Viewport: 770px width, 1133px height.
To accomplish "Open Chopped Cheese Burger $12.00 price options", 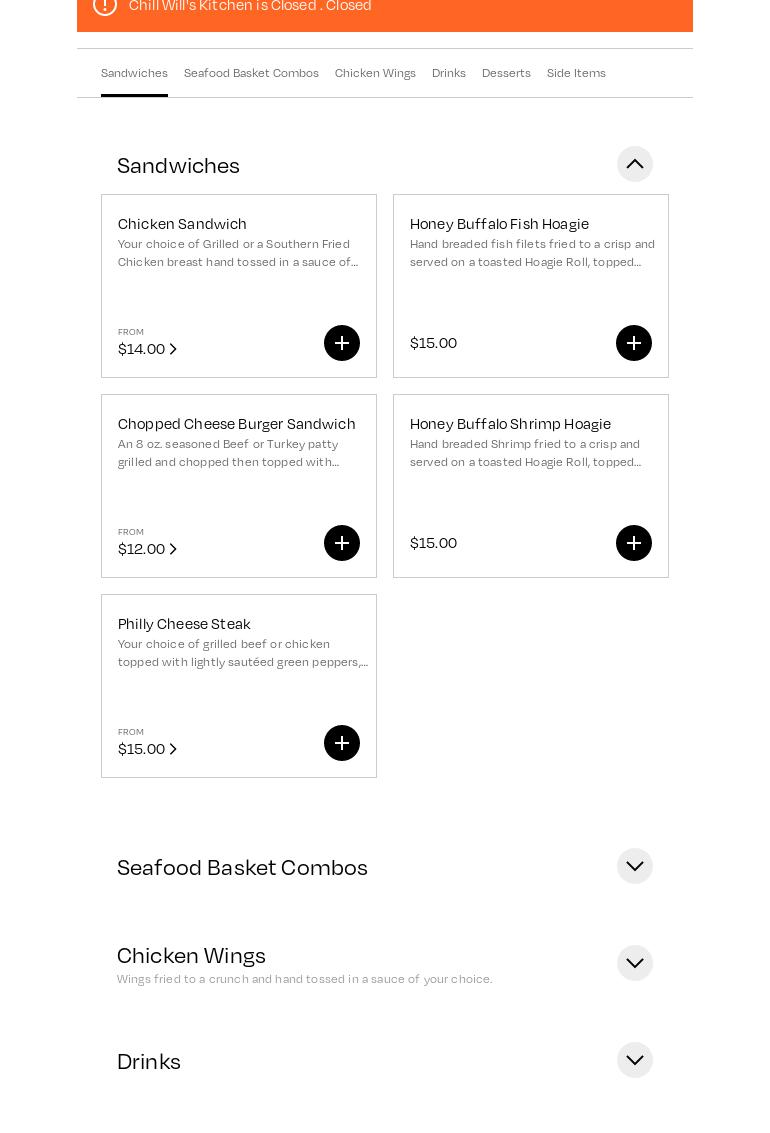I will pyautogui.click(x=148, y=549).
